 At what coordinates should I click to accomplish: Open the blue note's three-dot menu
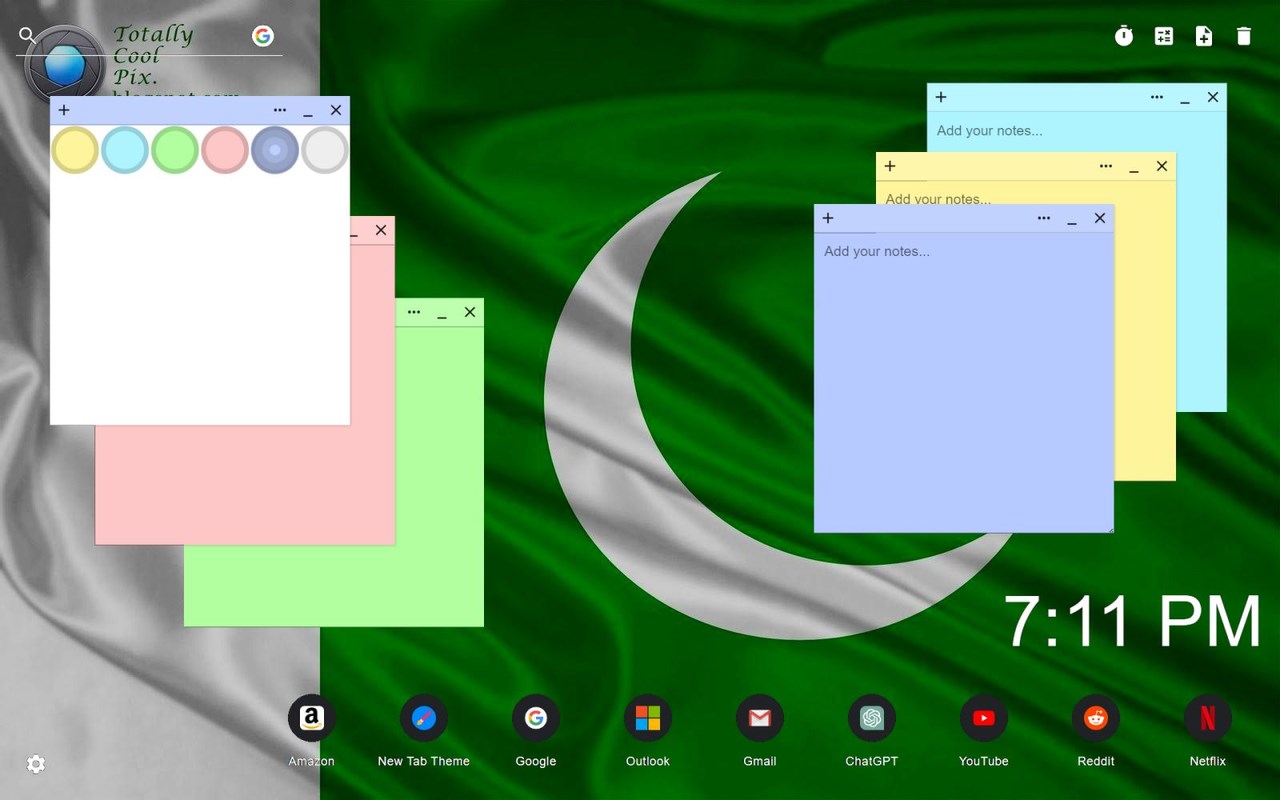1044,218
